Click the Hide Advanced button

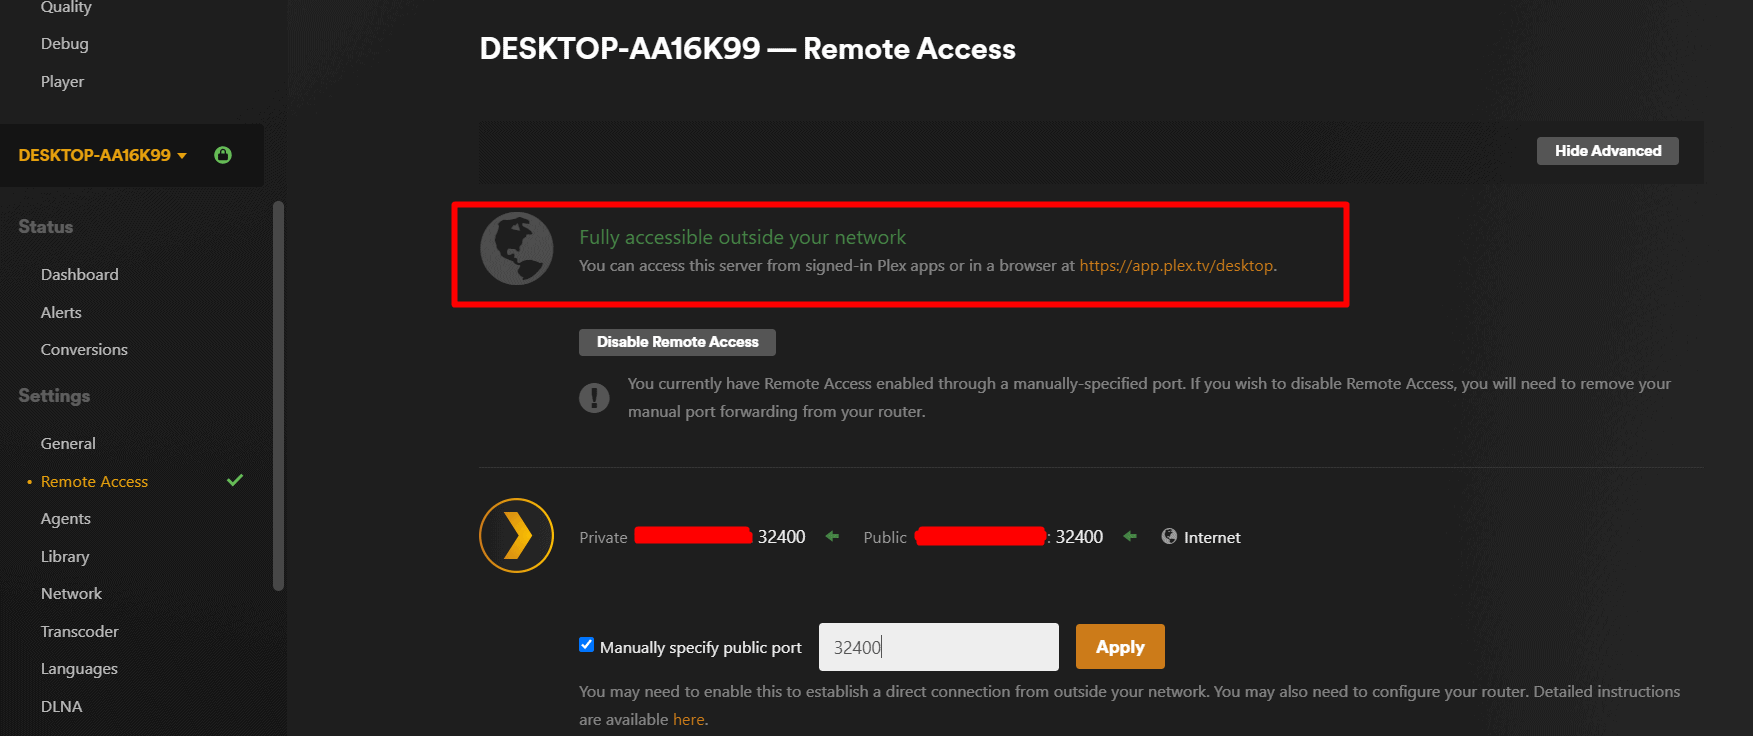[1607, 151]
